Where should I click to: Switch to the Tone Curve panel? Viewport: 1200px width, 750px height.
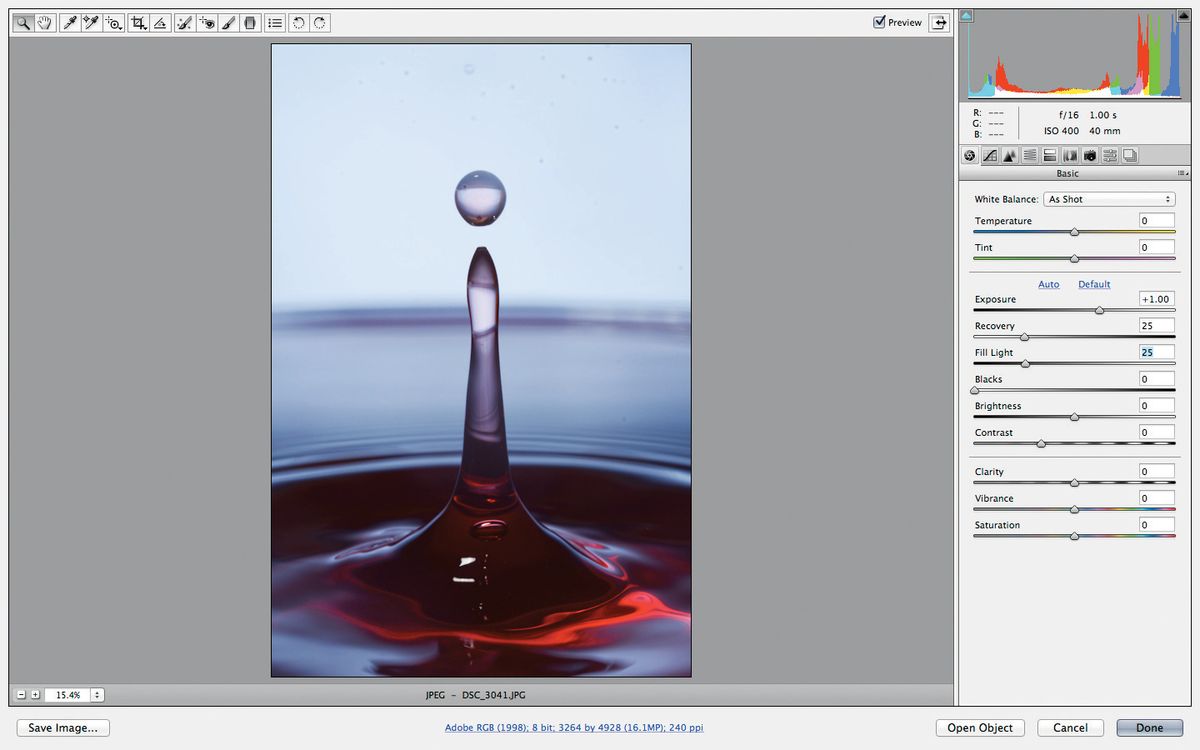(x=990, y=155)
